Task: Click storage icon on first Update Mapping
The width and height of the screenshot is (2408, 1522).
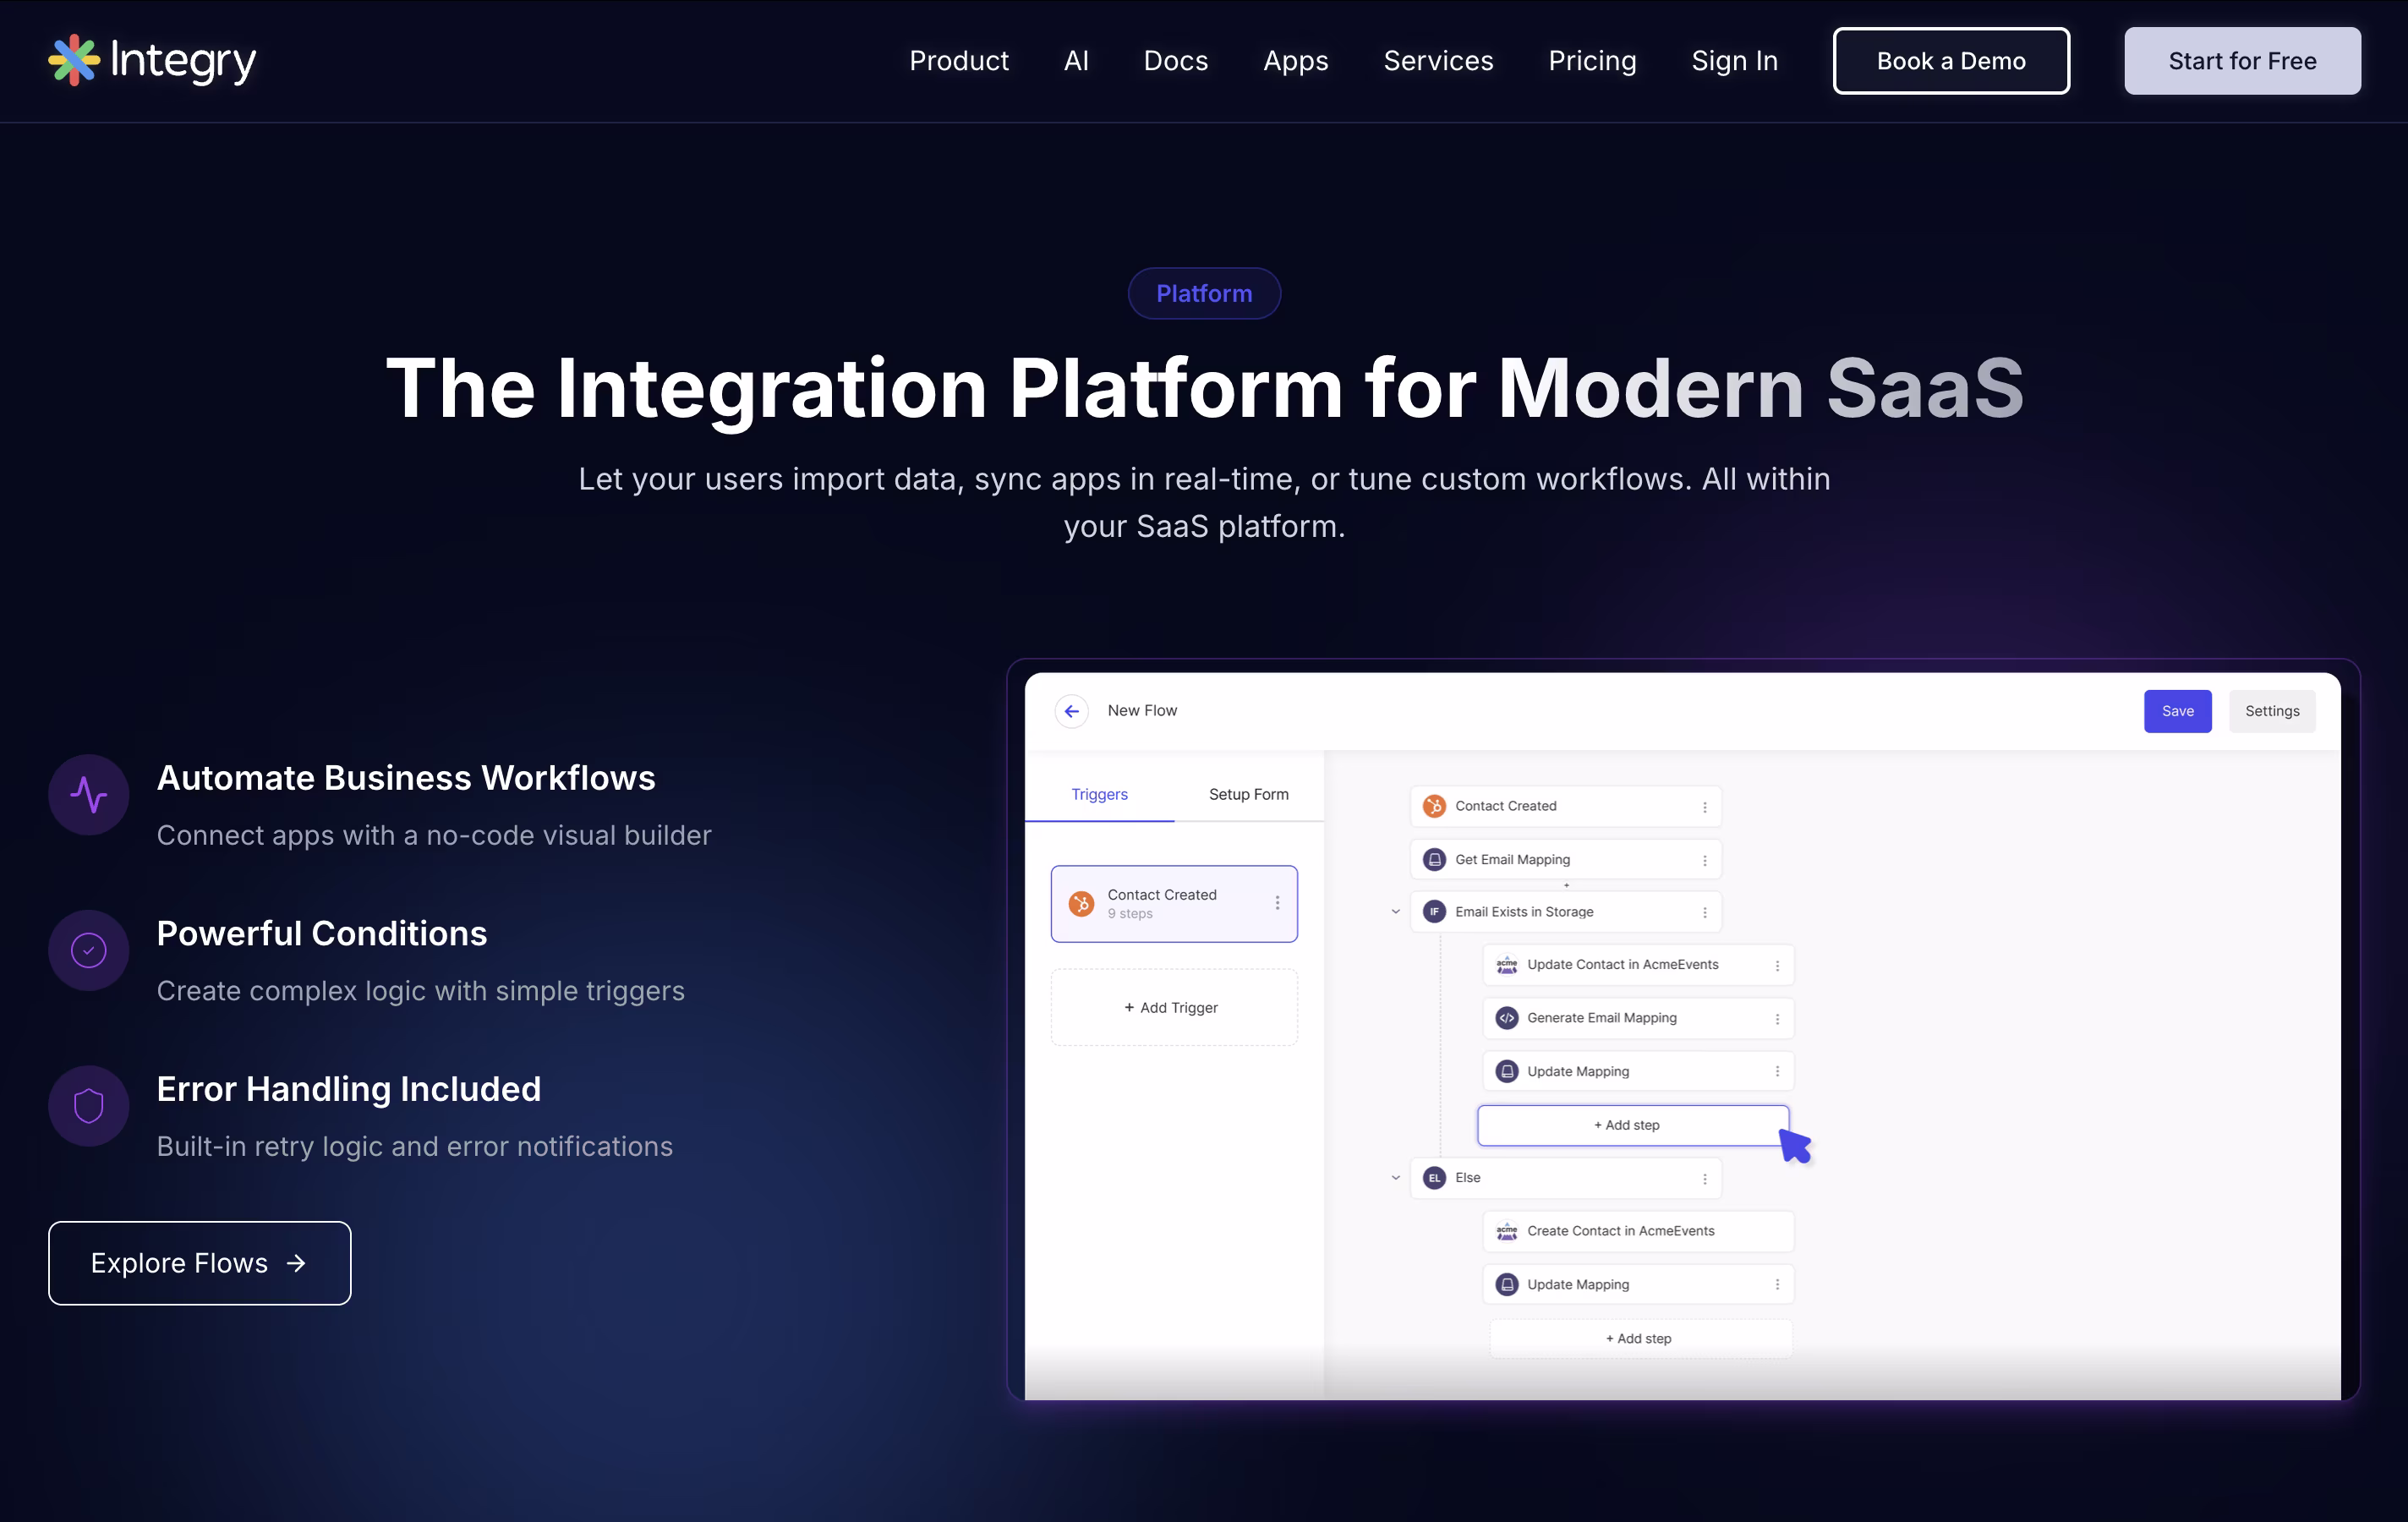Action: click(1506, 1071)
